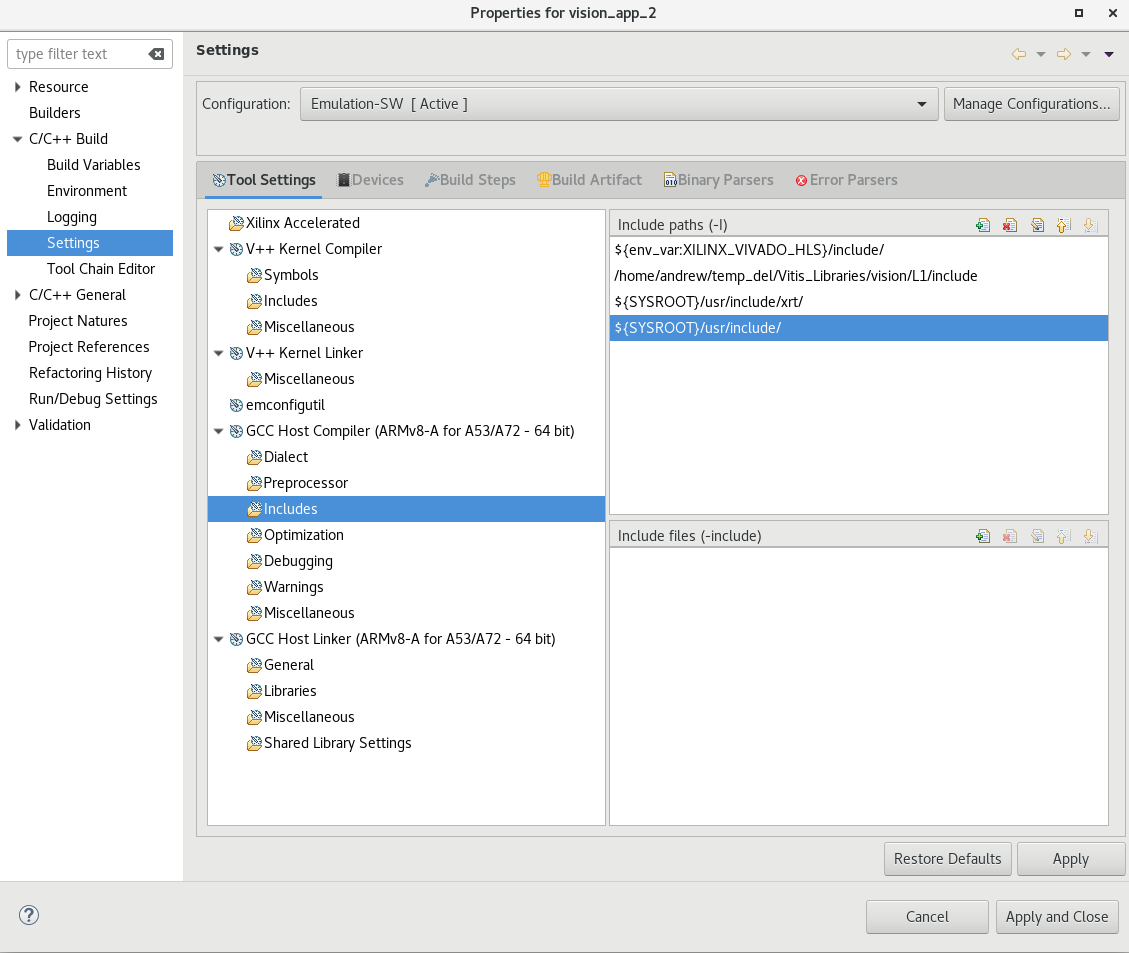
Task: Select Optimization under GCC Host Compiler
Action: tap(303, 535)
